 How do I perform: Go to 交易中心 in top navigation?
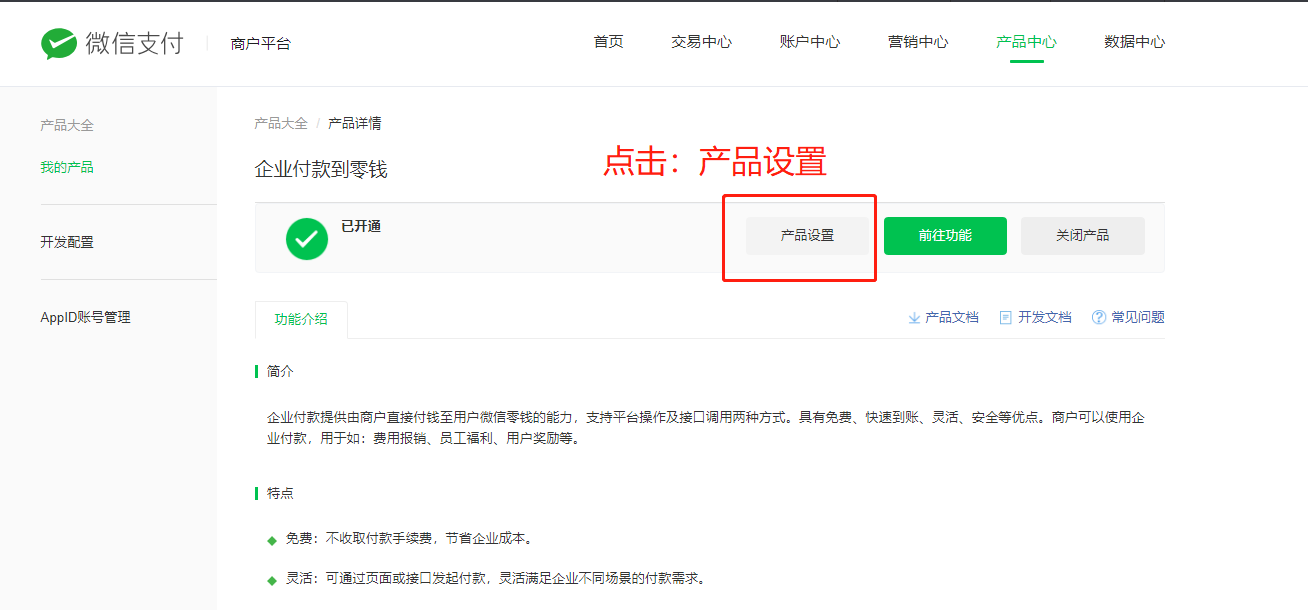tap(701, 42)
